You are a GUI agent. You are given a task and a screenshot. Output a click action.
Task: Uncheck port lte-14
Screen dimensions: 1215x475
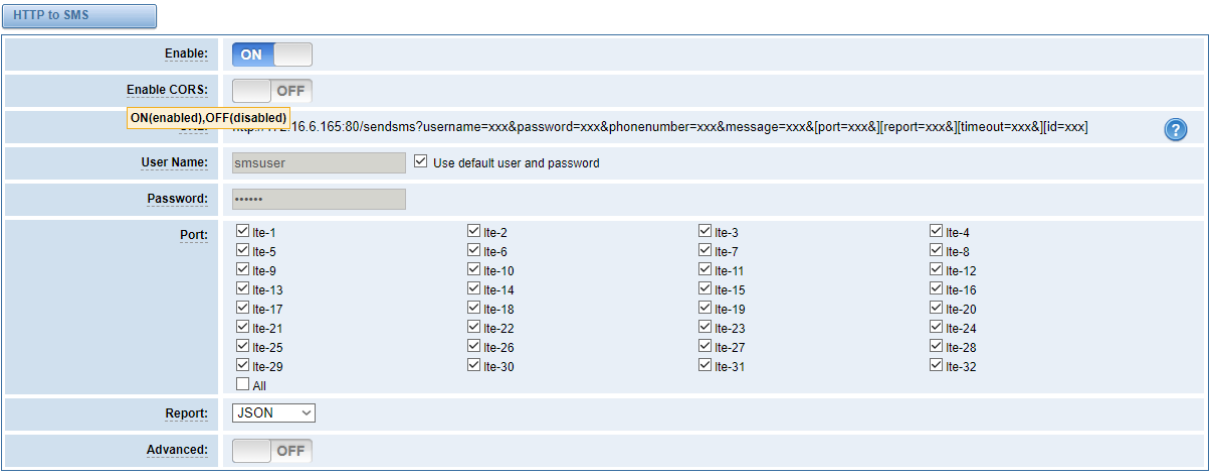[x=474, y=288]
